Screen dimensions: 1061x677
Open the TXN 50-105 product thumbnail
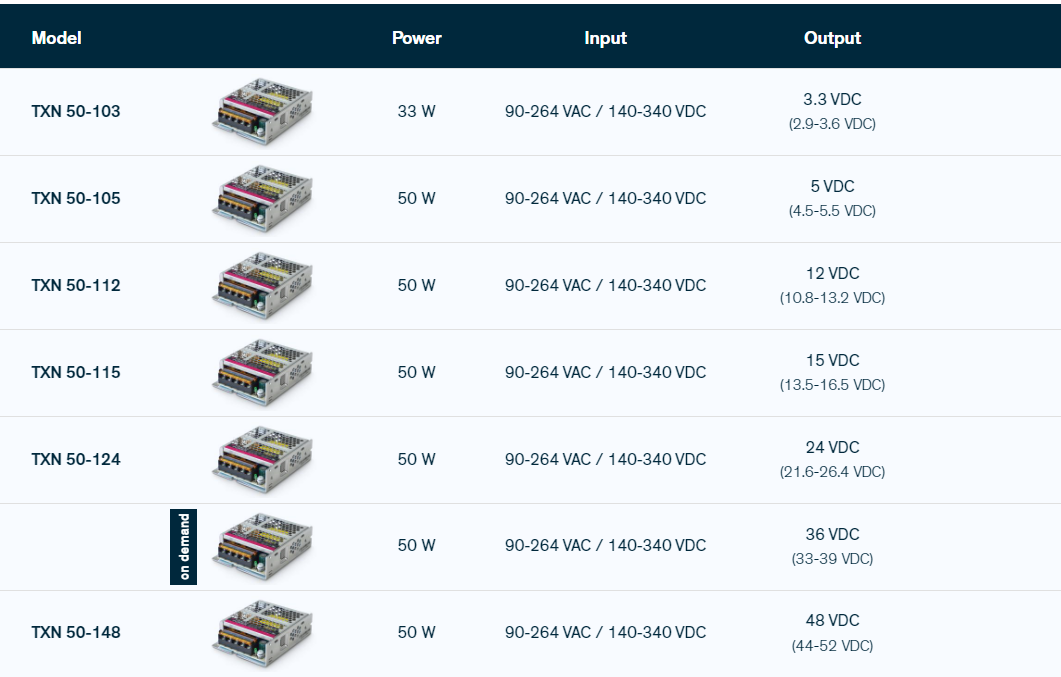point(262,199)
